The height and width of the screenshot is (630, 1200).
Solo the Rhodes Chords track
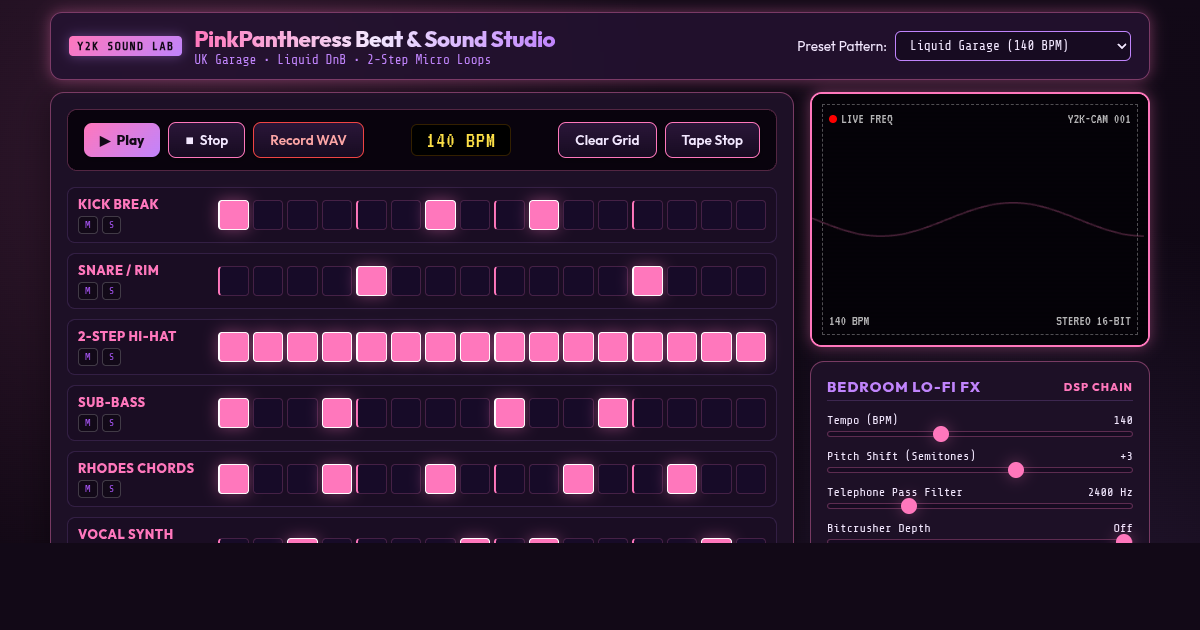(111, 489)
